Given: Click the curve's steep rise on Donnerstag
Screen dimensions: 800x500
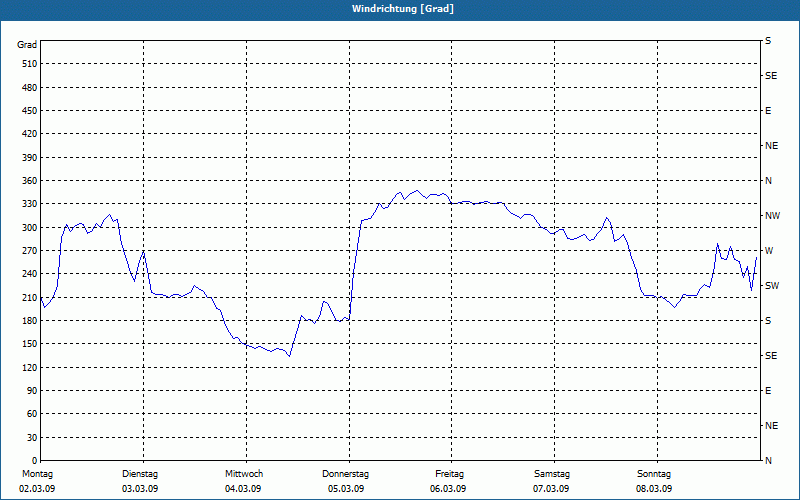Looking at the screenshot, I should [355, 265].
